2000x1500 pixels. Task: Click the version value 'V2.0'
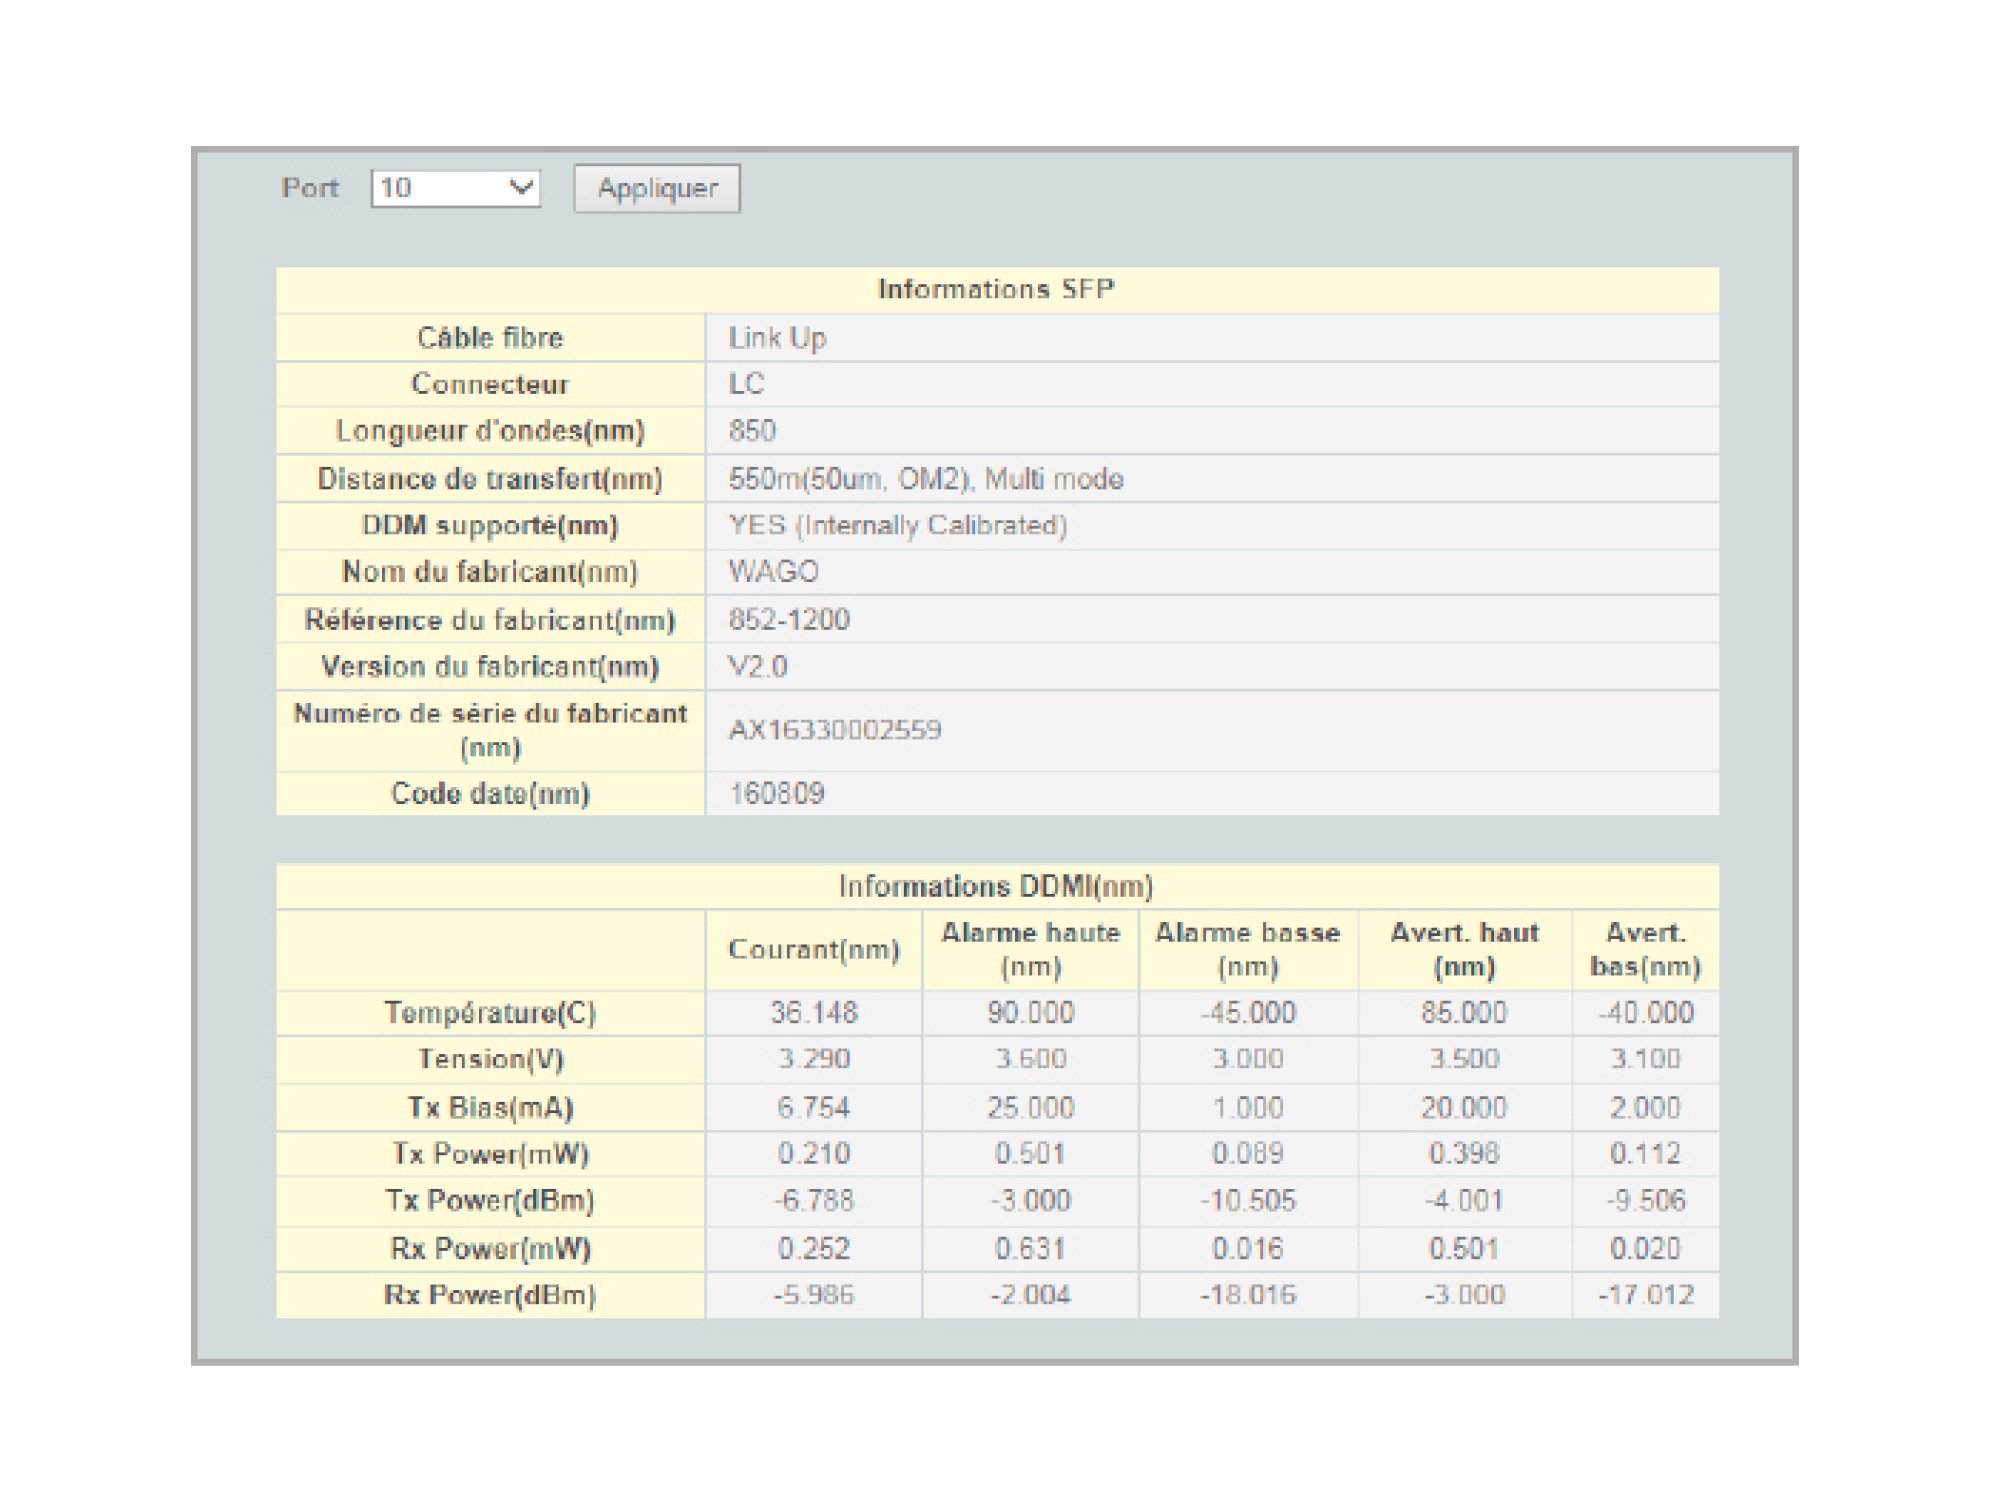click(x=757, y=667)
